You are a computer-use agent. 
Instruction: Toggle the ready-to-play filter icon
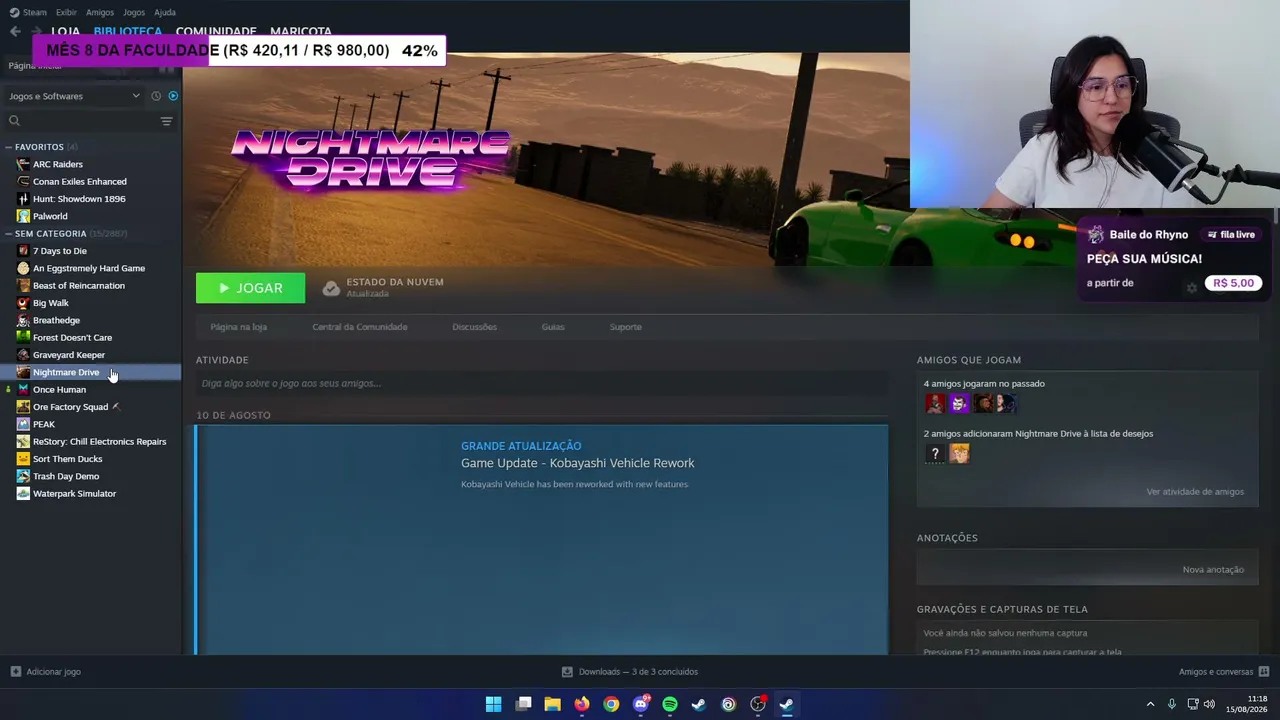coord(173,96)
